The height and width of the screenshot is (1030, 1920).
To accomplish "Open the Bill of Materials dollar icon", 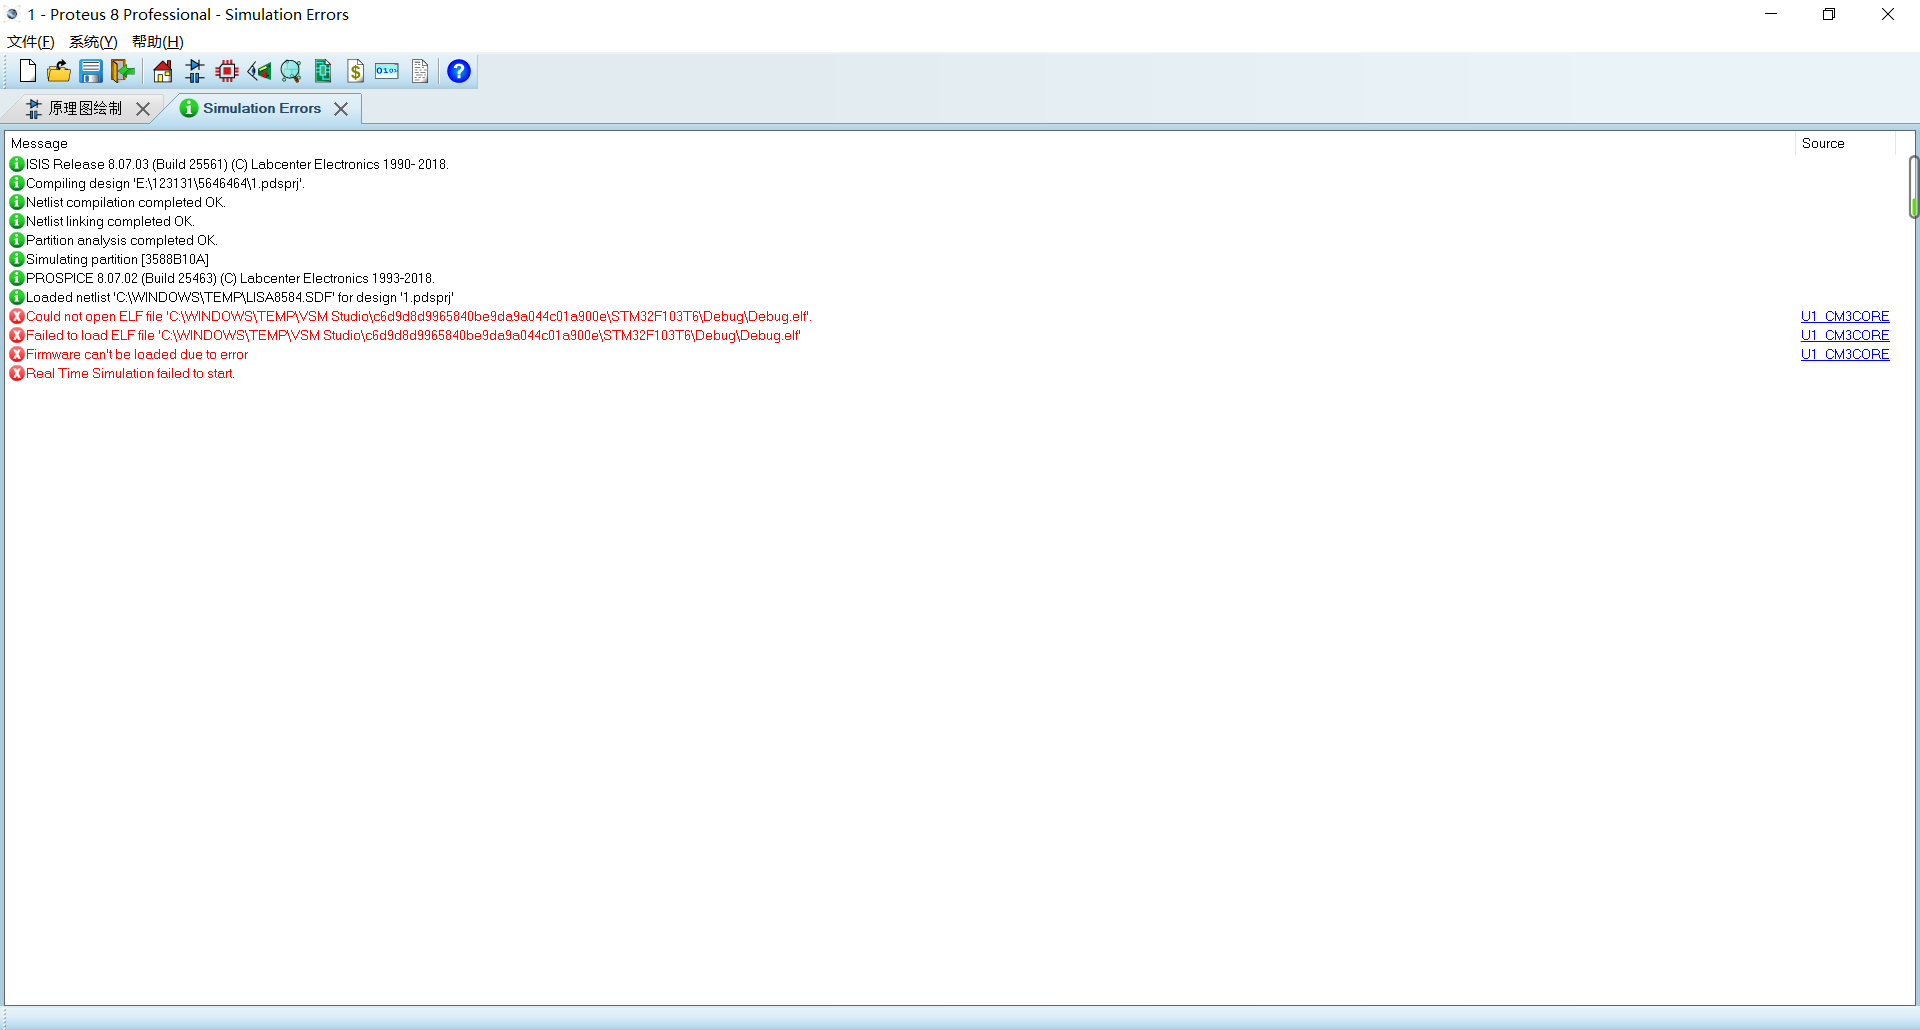I will pyautogui.click(x=355, y=71).
